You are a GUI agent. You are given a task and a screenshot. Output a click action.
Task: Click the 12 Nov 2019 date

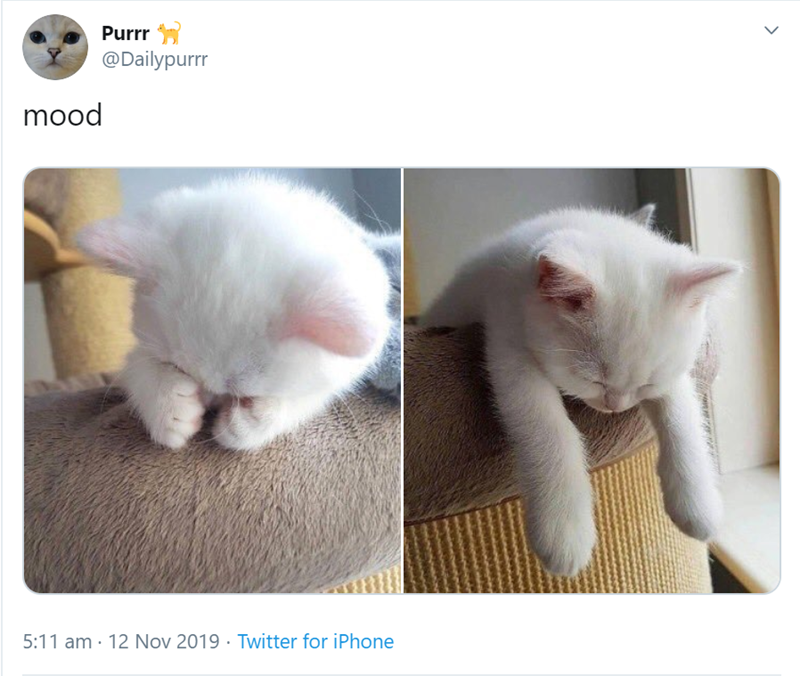point(163,641)
